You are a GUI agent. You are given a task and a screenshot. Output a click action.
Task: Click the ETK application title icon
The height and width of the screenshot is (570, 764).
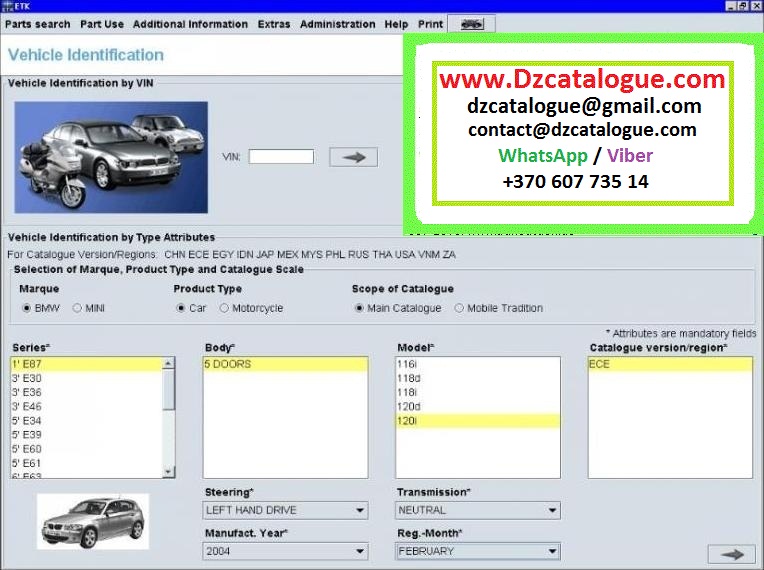[8, 6]
